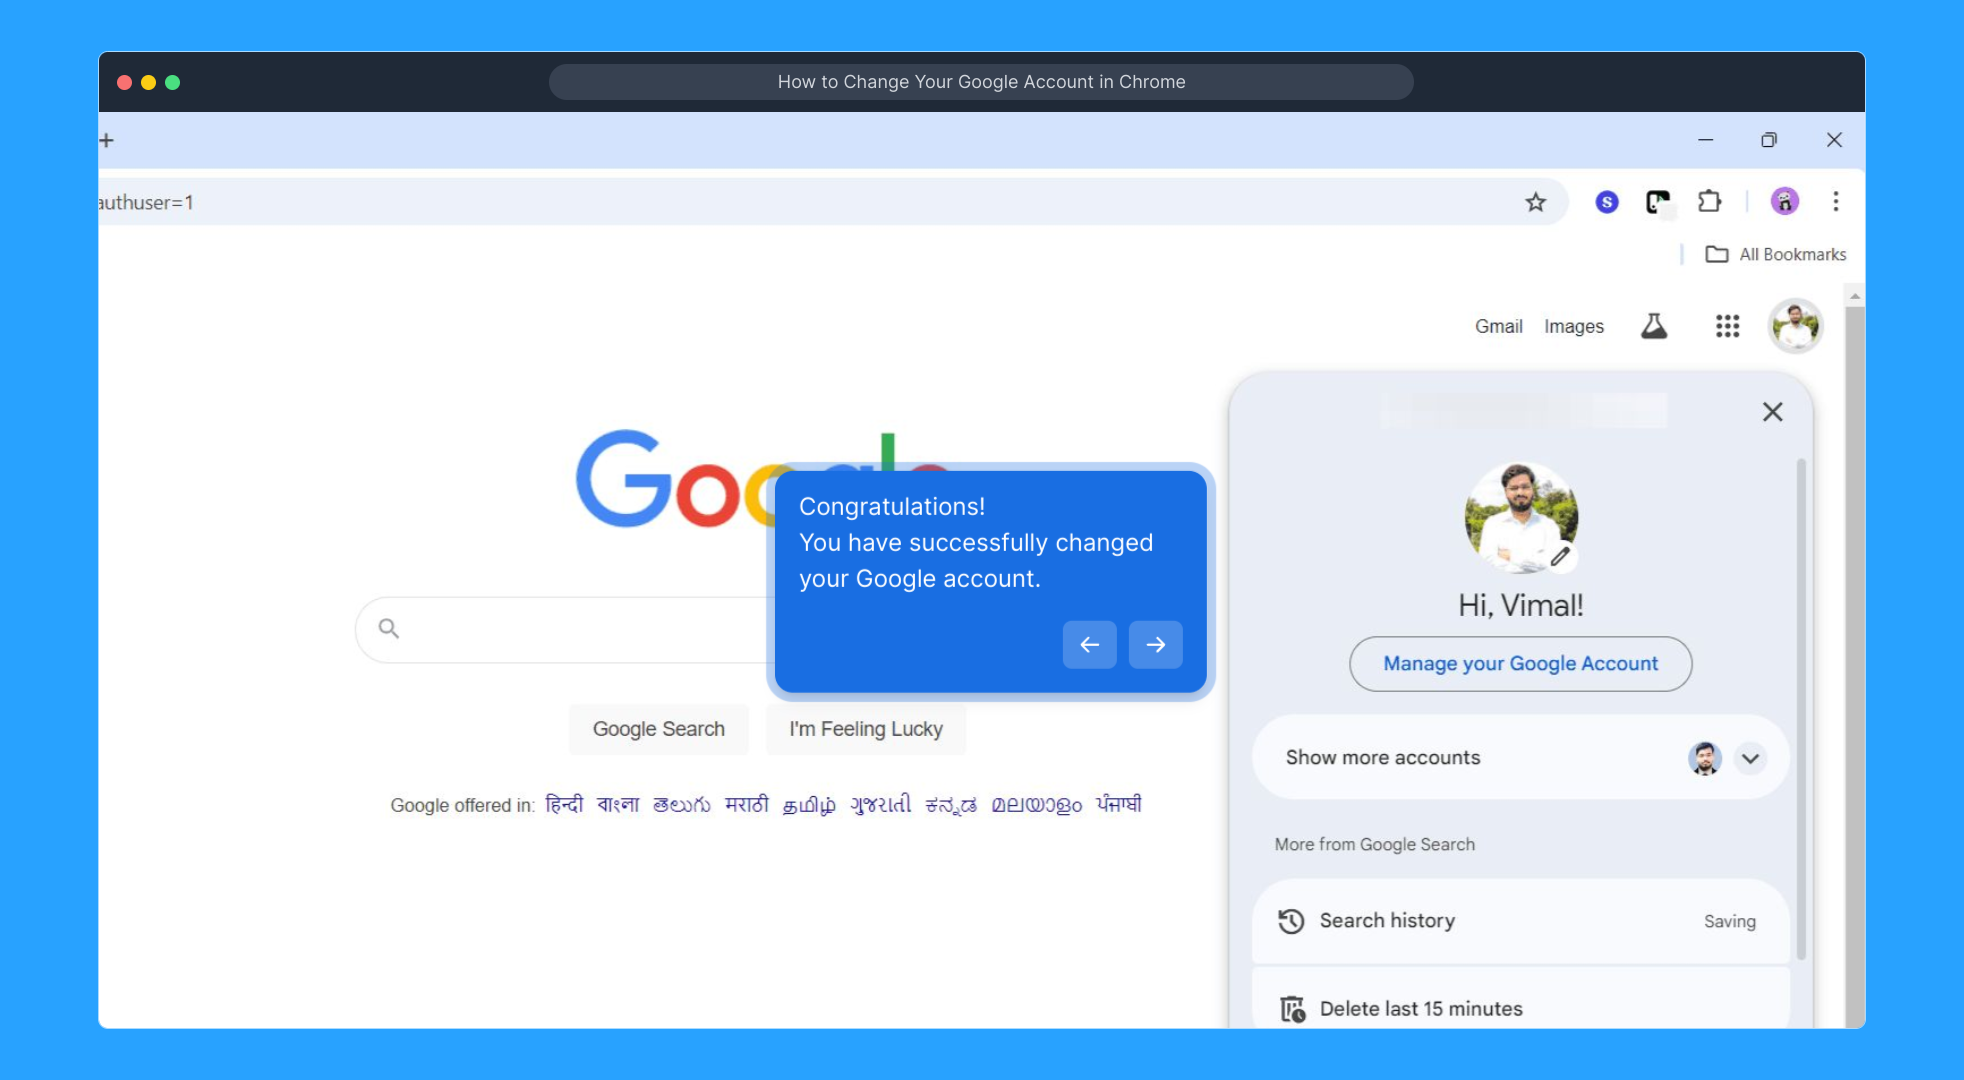Open the Extensions puzzle icon

[1709, 202]
